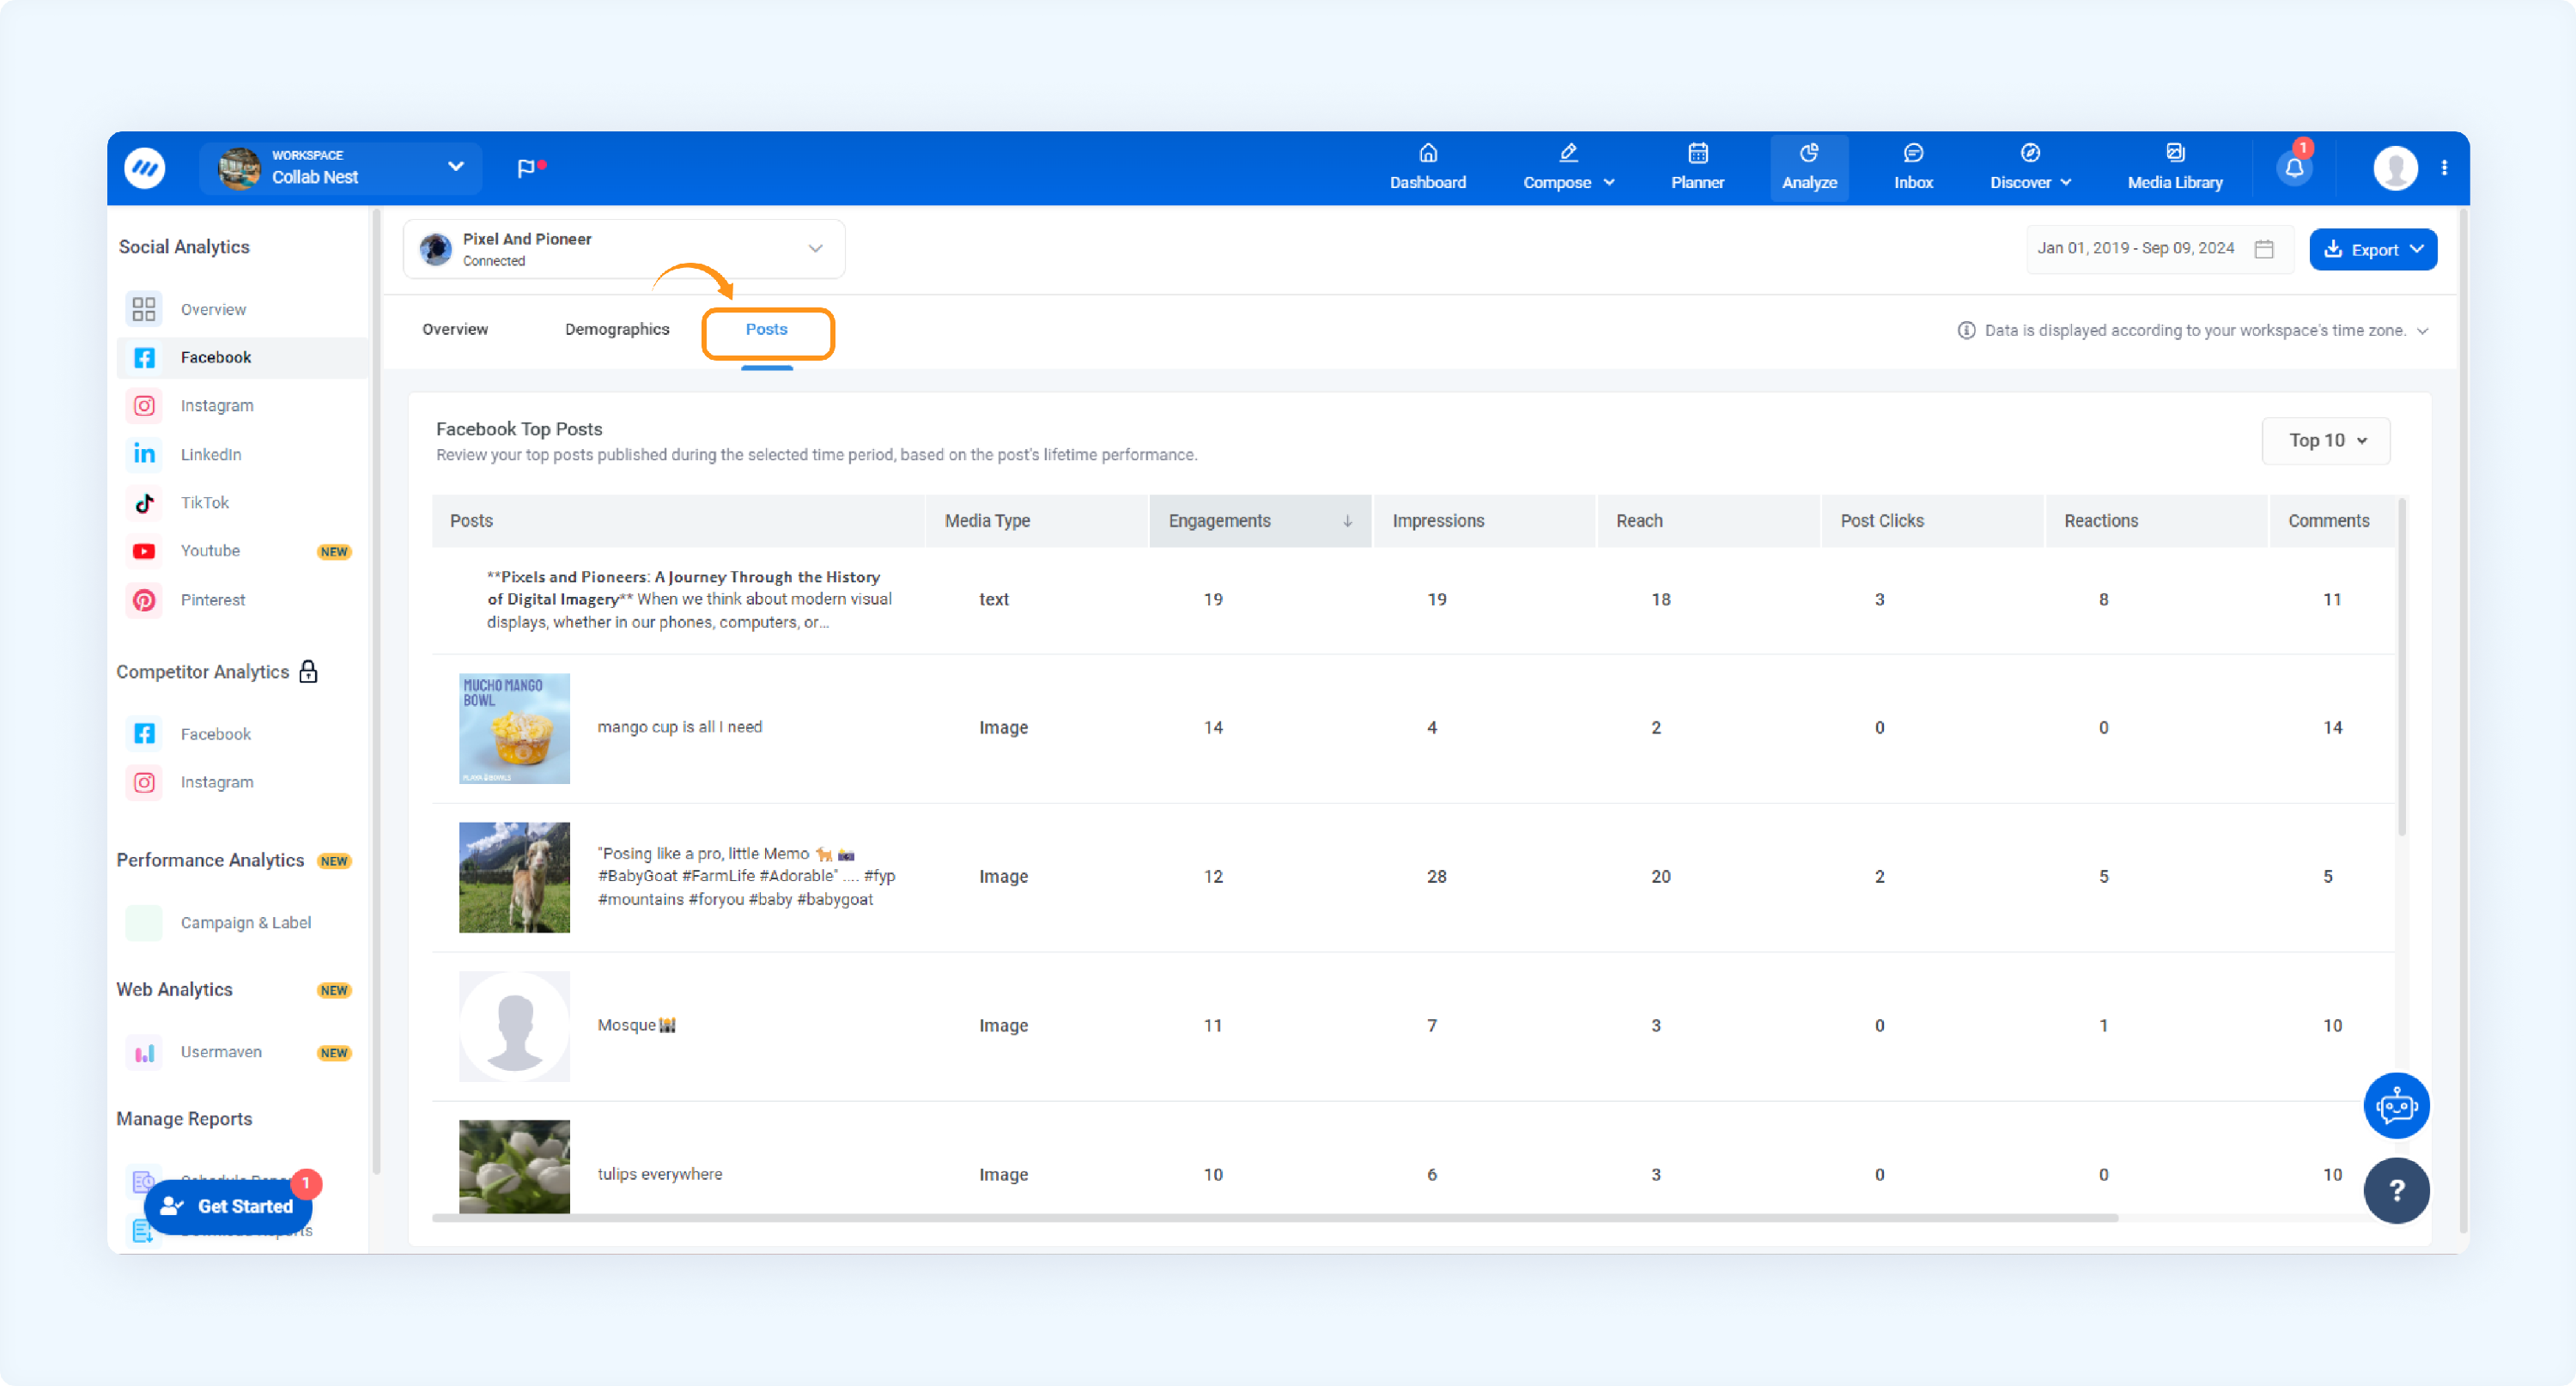Open the Top 10 posts count dropdown
Screen dimensions: 2576x1386
tap(2326, 441)
